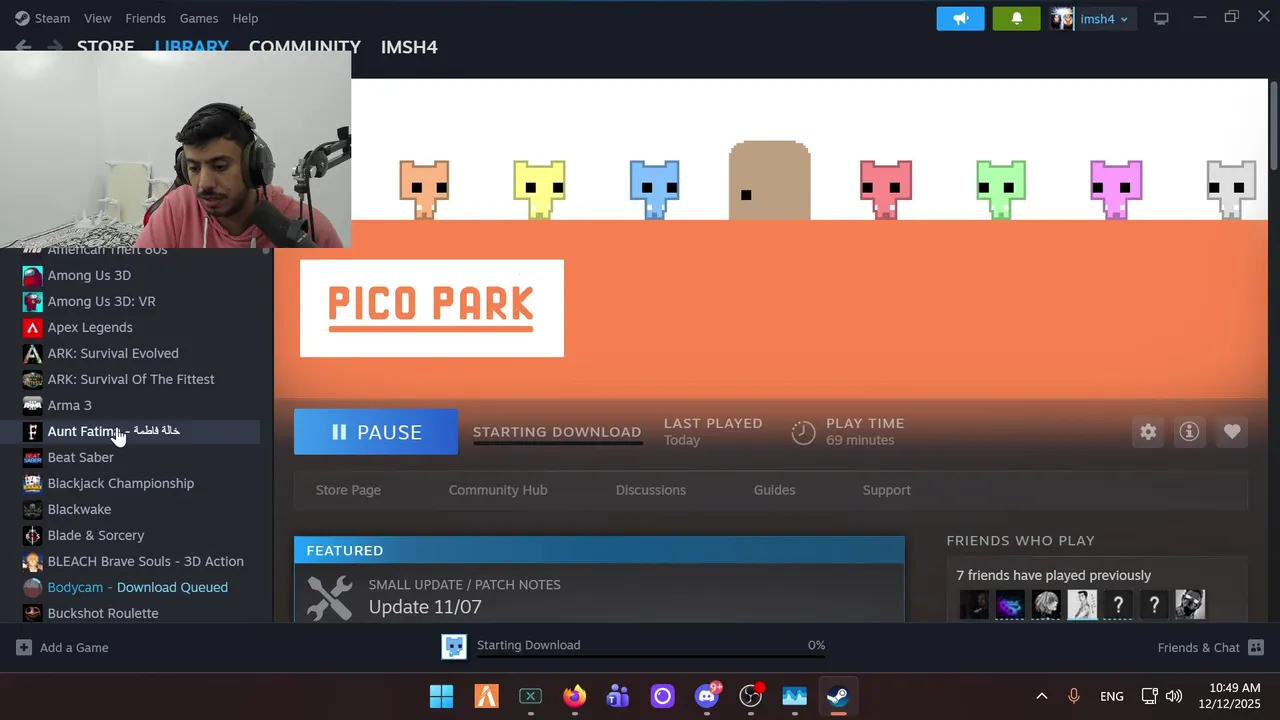Open Discord from the taskbar
This screenshot has height=720, width=1280.
click(x=707, y=696)
